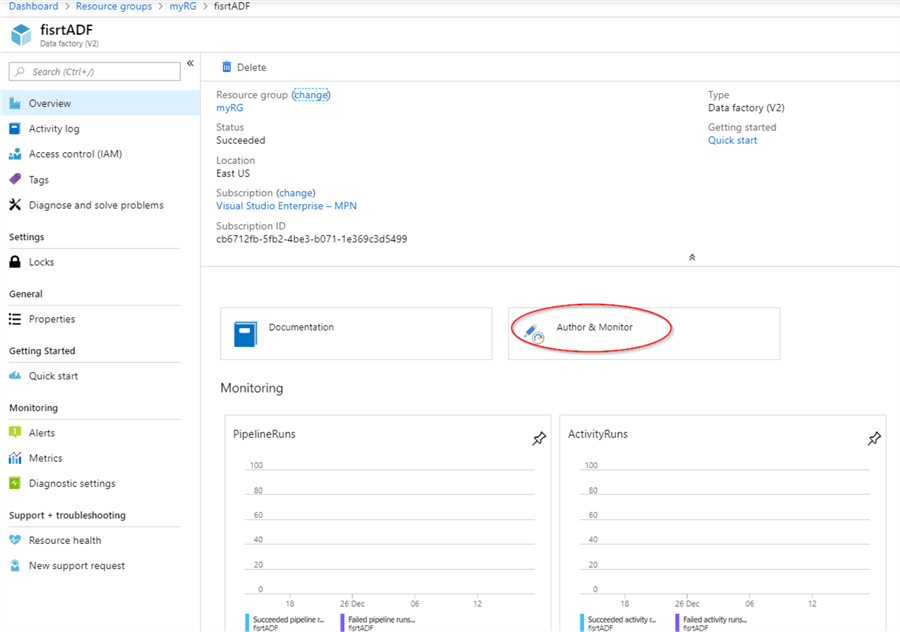Screen dimensions: 900x632
Task: Open Quick start link under Getting started
Action: [x=732, y=140]
